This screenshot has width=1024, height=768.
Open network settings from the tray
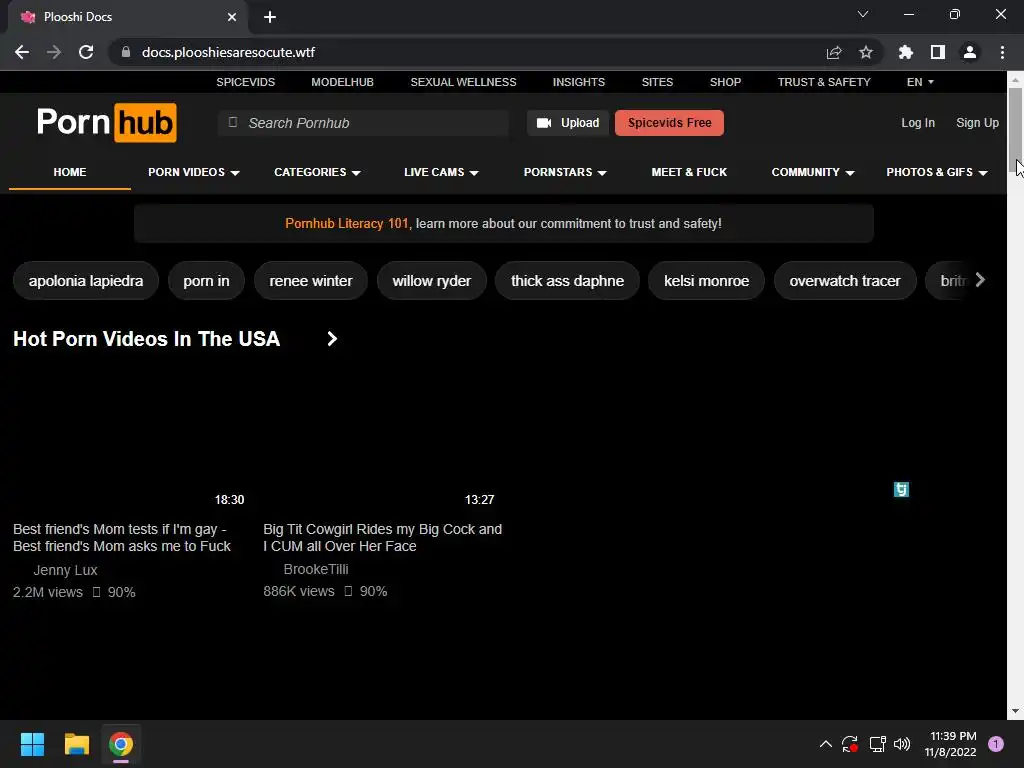click(877, 744)
